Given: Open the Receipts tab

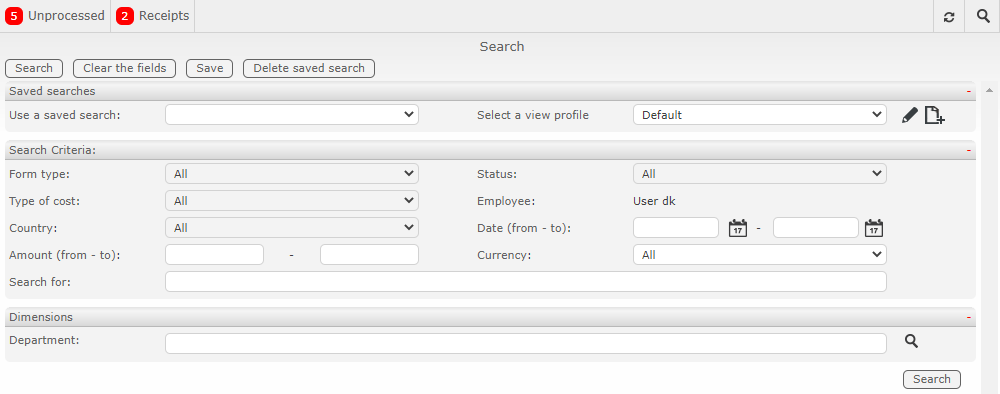Looking at the screenshot, I should [x=152, y=16].
